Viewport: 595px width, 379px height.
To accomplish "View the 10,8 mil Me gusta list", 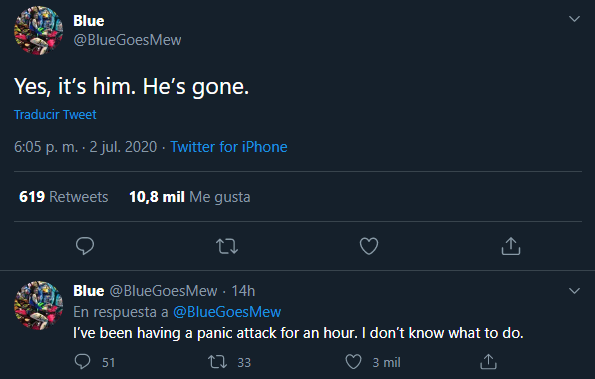I will coord(190,197).
